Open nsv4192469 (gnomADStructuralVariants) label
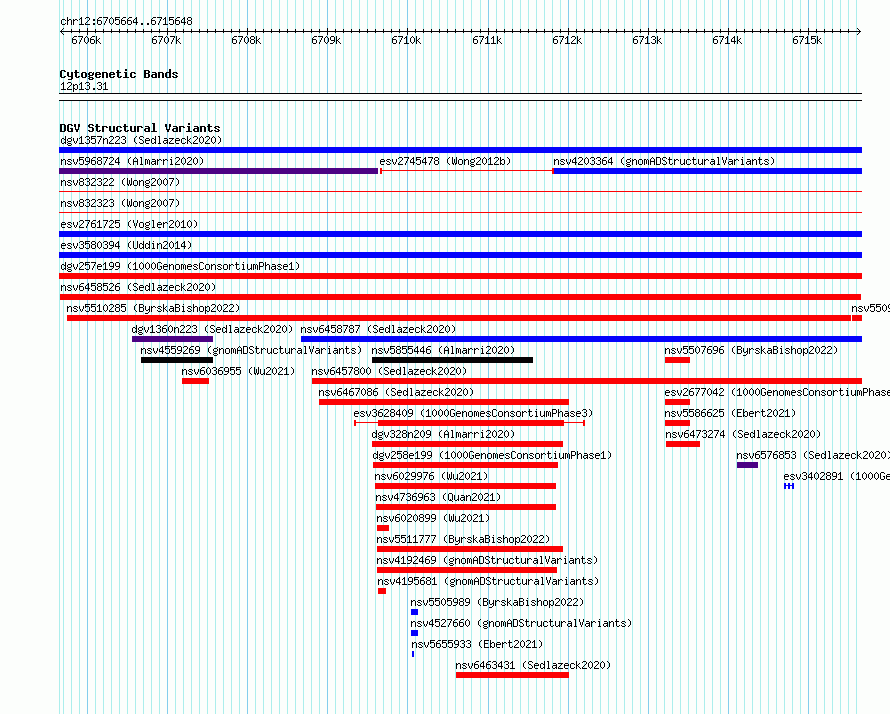 [487, 560]
